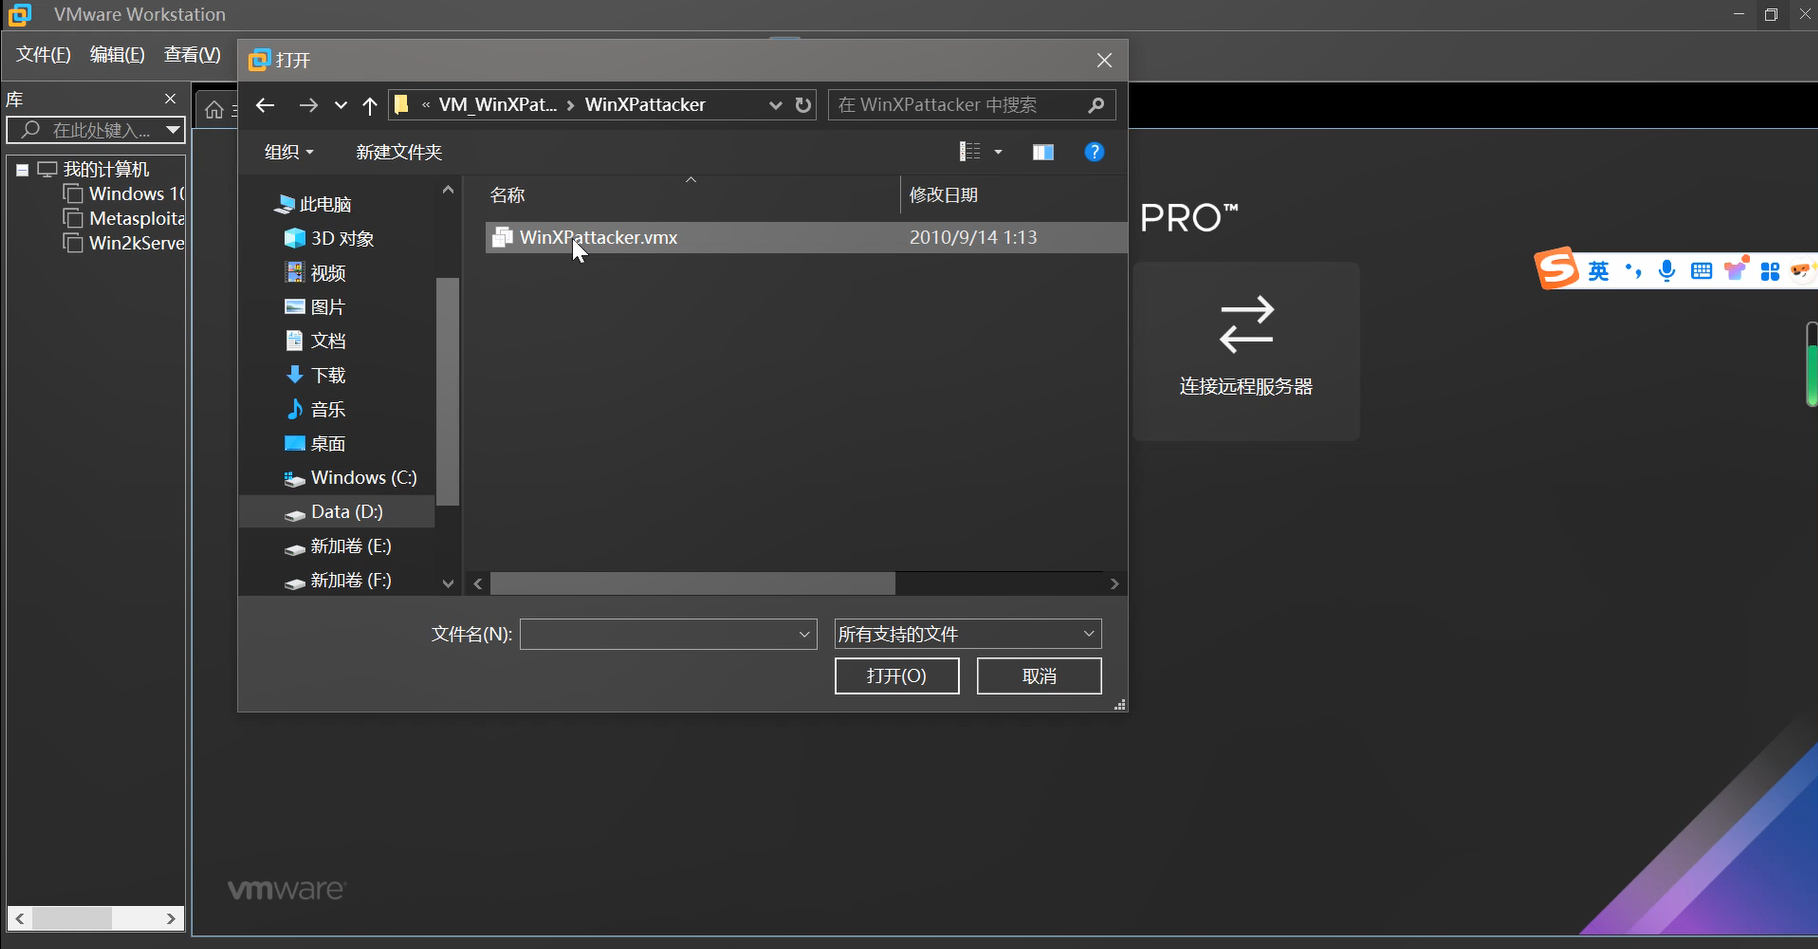
Task: Cancel the dialog with 取消
Action: tap(1039, 676)
